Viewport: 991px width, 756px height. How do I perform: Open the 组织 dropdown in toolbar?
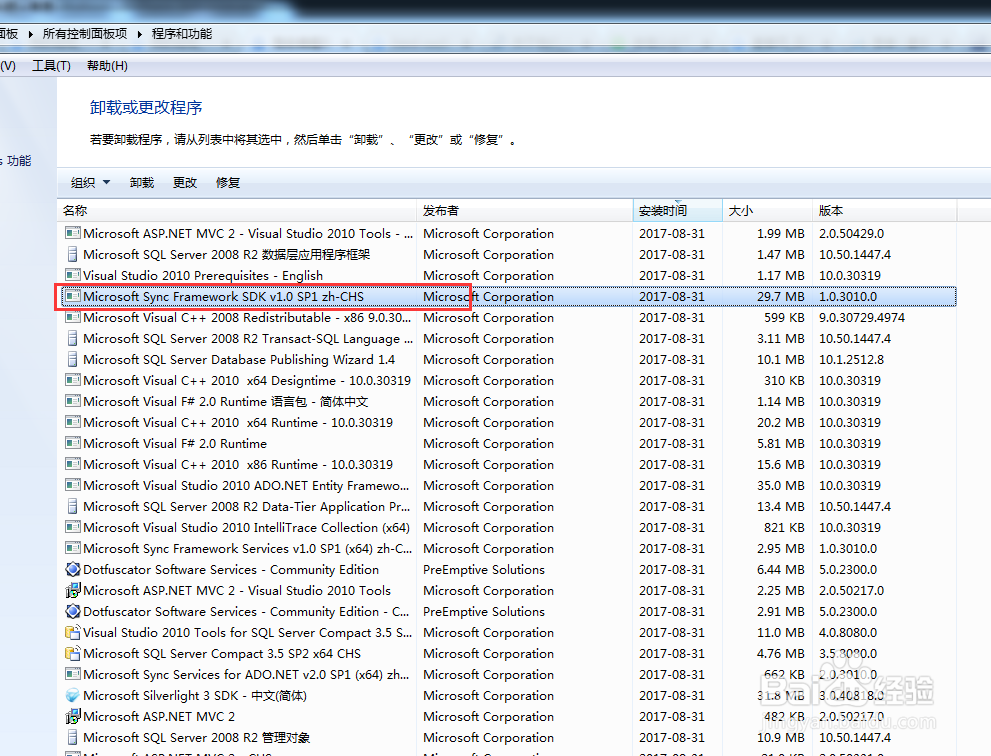point(90,183)
